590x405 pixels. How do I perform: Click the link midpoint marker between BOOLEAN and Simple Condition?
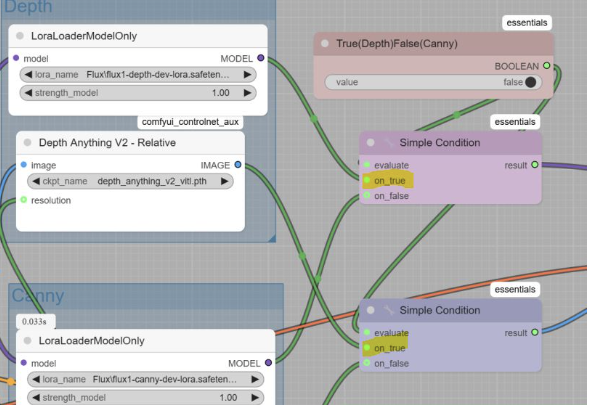pyautogui.click(x=456, y=115)
